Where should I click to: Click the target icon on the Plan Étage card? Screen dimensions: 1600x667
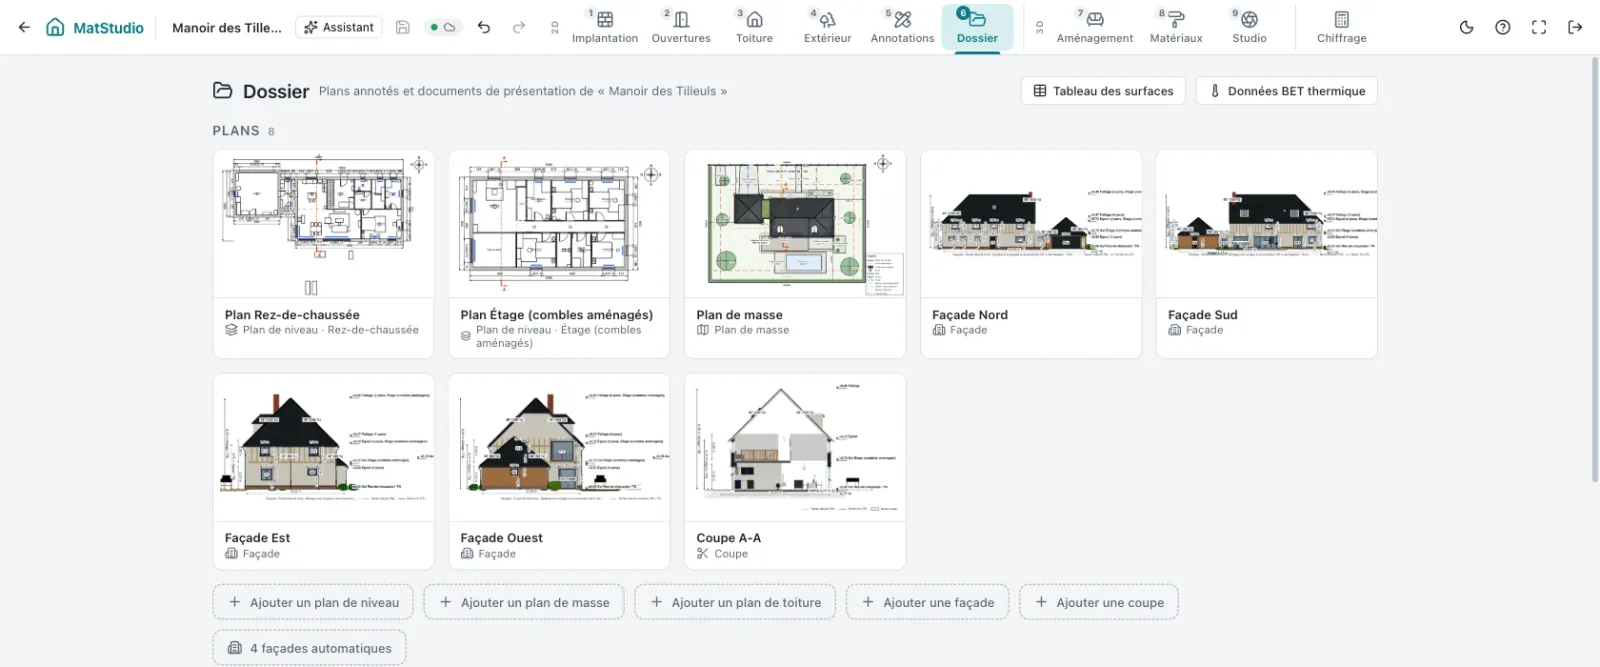(x=651, y=175)
